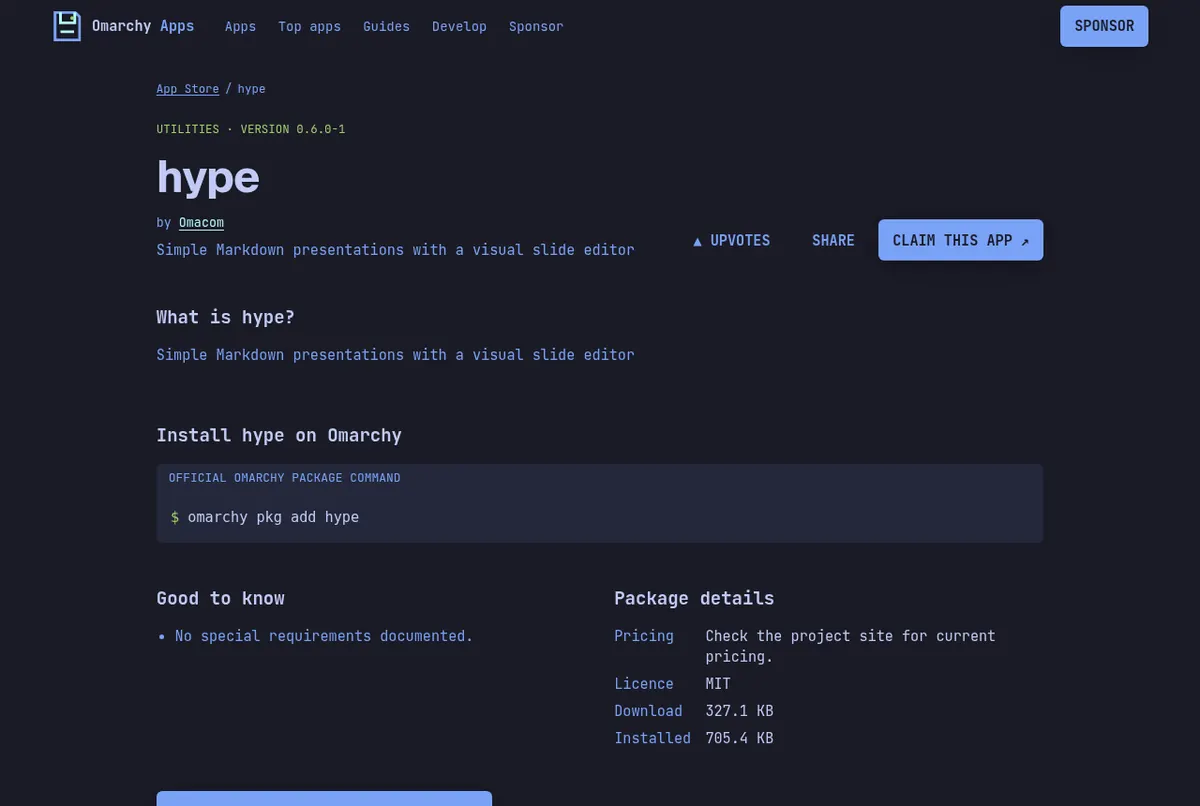Click the Omarchy Apps brand name text

[x=143, y=26]
